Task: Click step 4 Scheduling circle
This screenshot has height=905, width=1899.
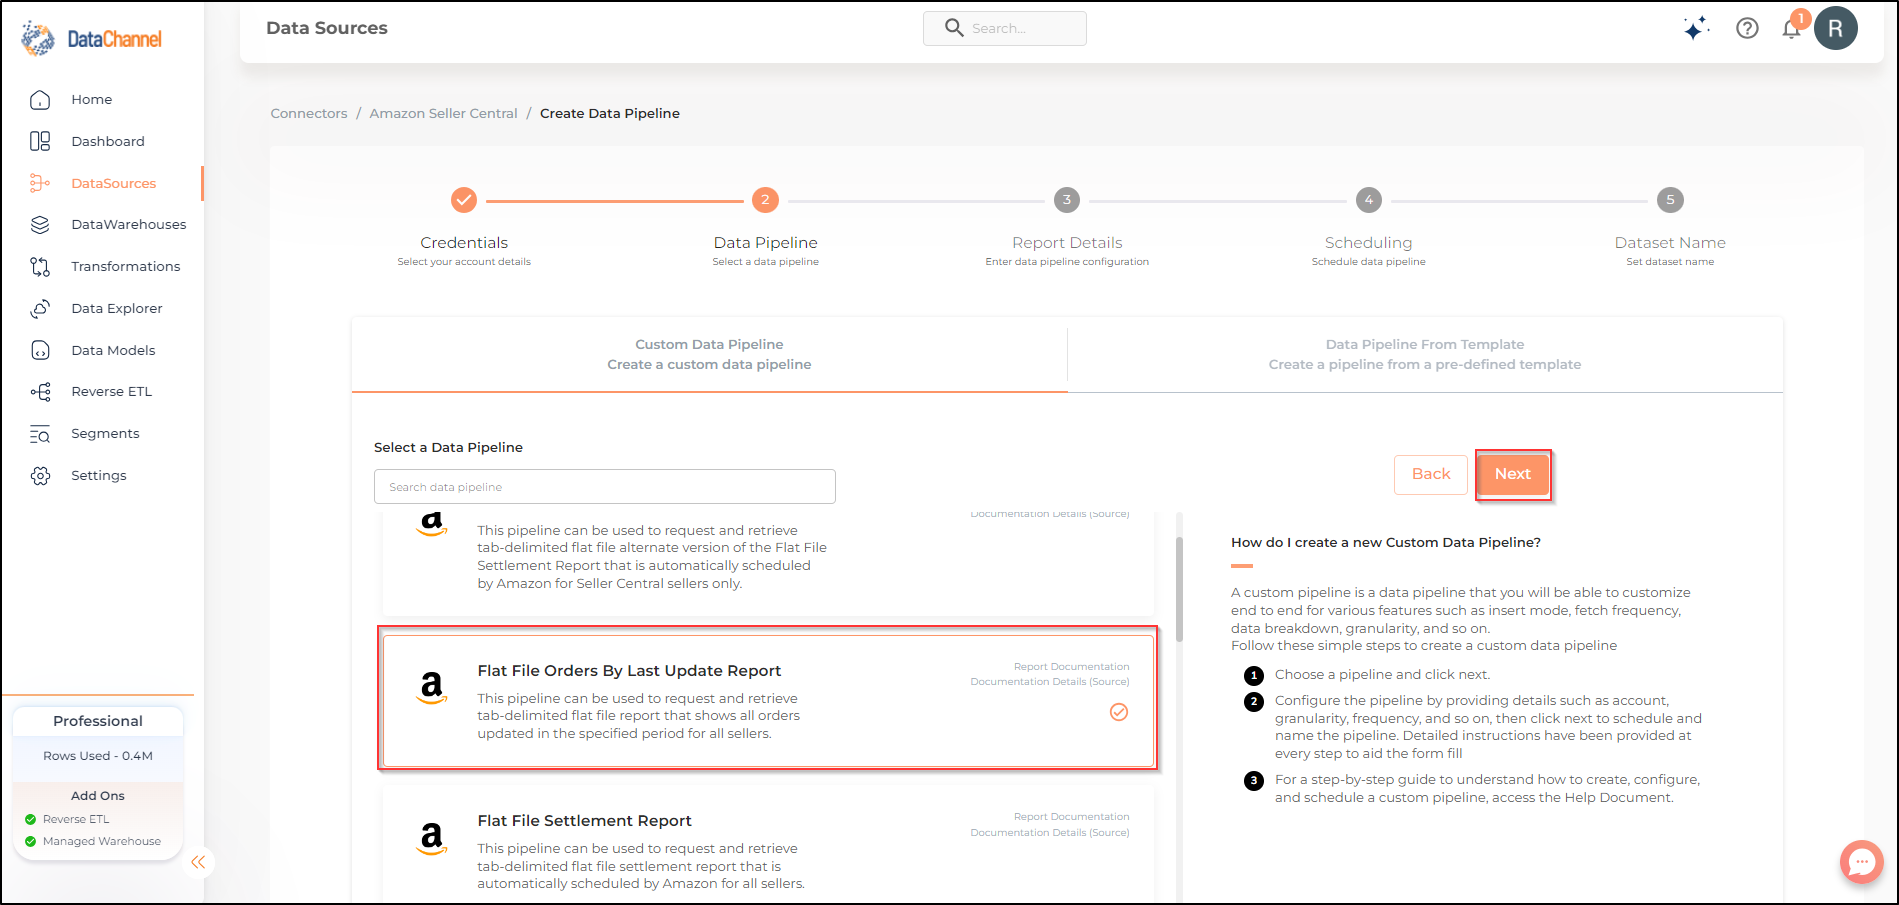Action: tap(1369, 200)
